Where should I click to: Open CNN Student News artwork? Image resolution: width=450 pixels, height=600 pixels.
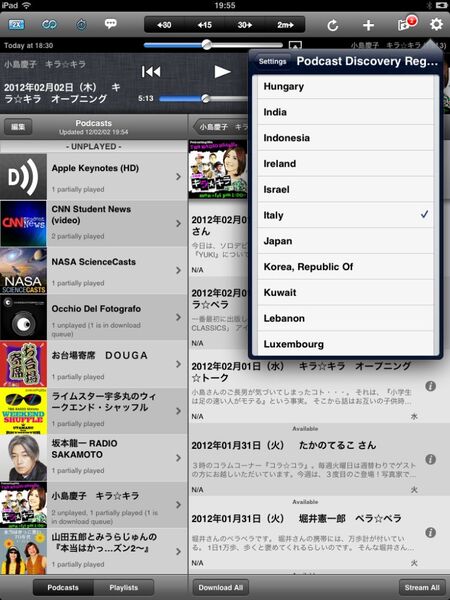pyautogui.click(x=23, y=223)
